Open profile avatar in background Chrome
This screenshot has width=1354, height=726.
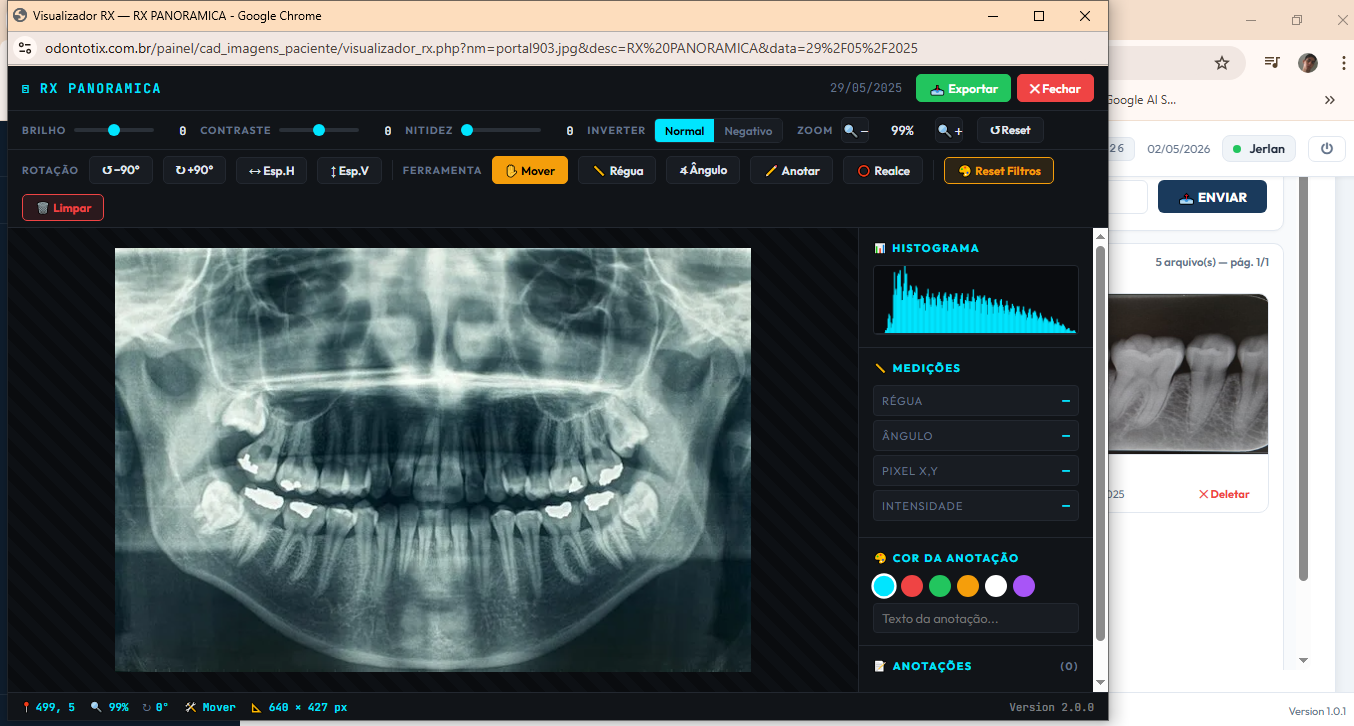tap(1308, 63)
